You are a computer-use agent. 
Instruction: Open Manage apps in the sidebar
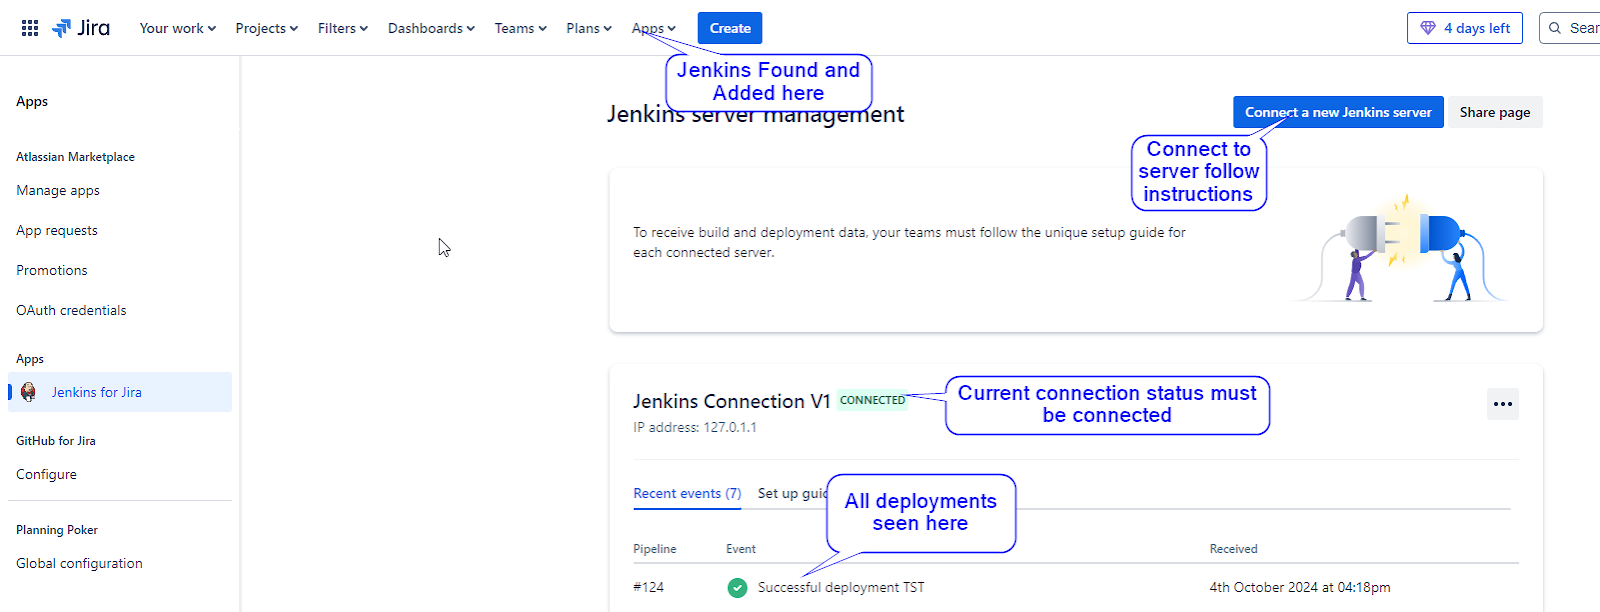[x=58, y=190]
